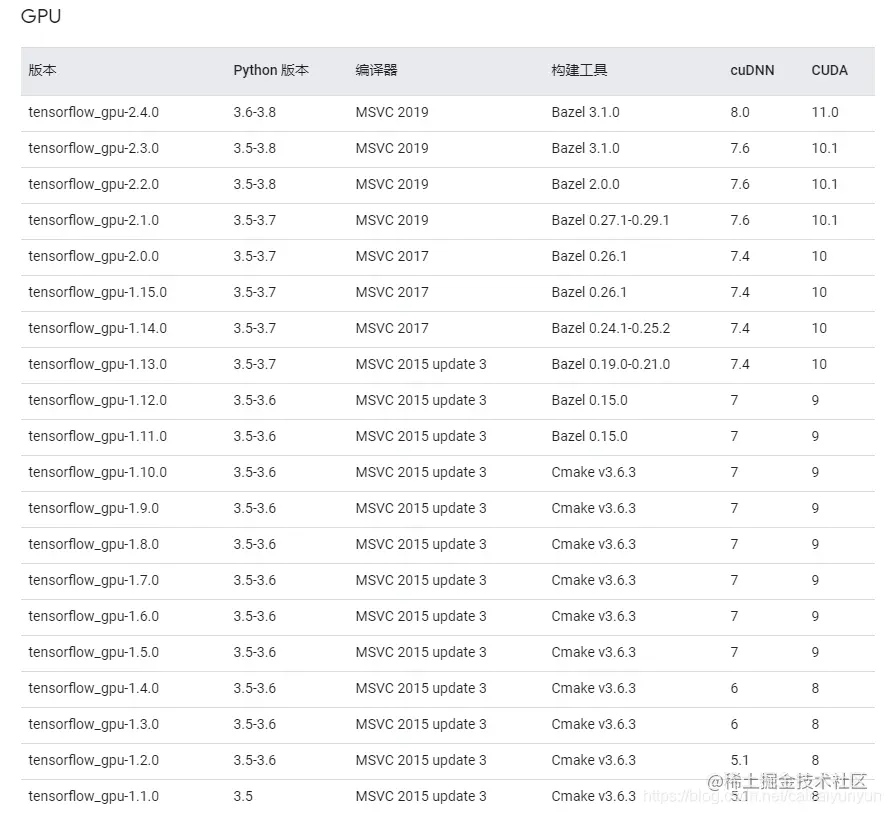
Task: Click CUDA '9' in the tensorflow_gpu-1.6.0 row
Action: click(x=815, y=616)
